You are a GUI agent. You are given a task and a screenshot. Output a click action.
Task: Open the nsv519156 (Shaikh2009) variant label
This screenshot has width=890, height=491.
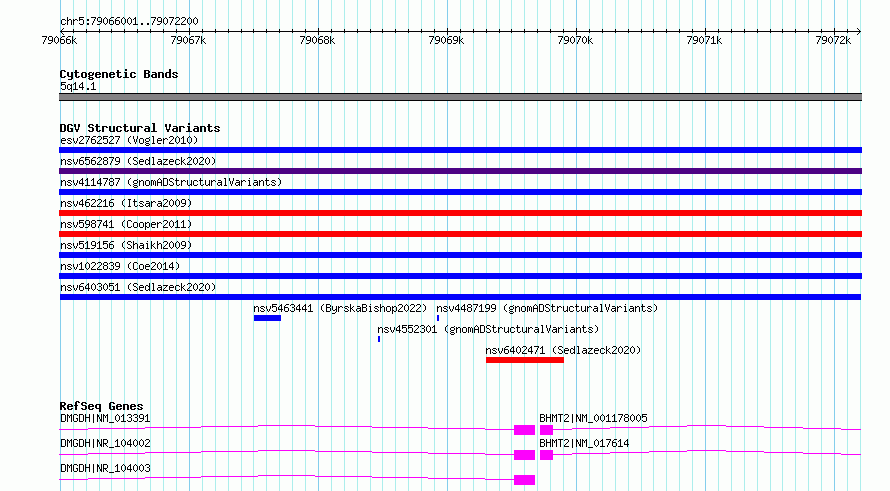coord(126,245)
